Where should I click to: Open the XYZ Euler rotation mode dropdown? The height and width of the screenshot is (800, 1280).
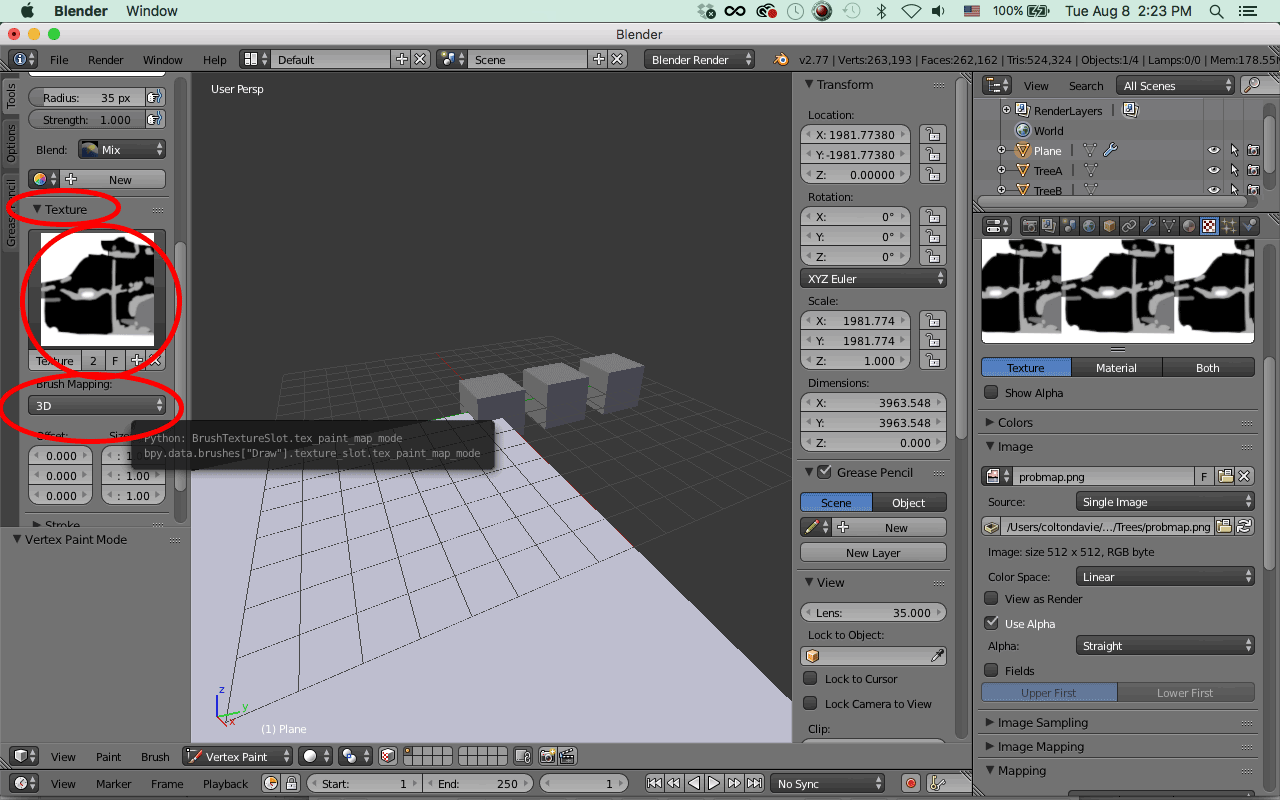[x=874, y=278]
